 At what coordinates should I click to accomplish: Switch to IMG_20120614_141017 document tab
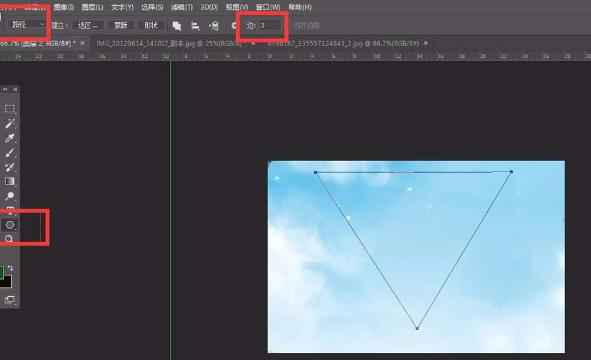[169, 44]
